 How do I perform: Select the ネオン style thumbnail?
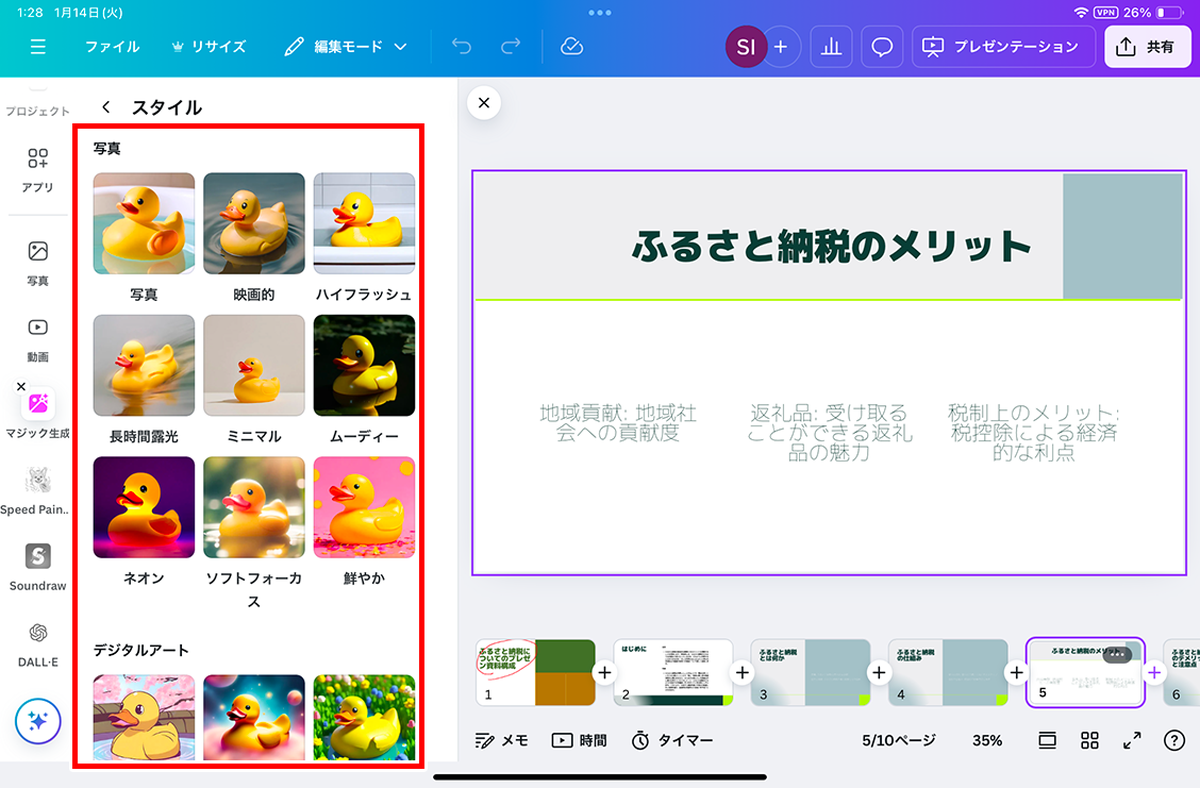(x=144, y=507)
